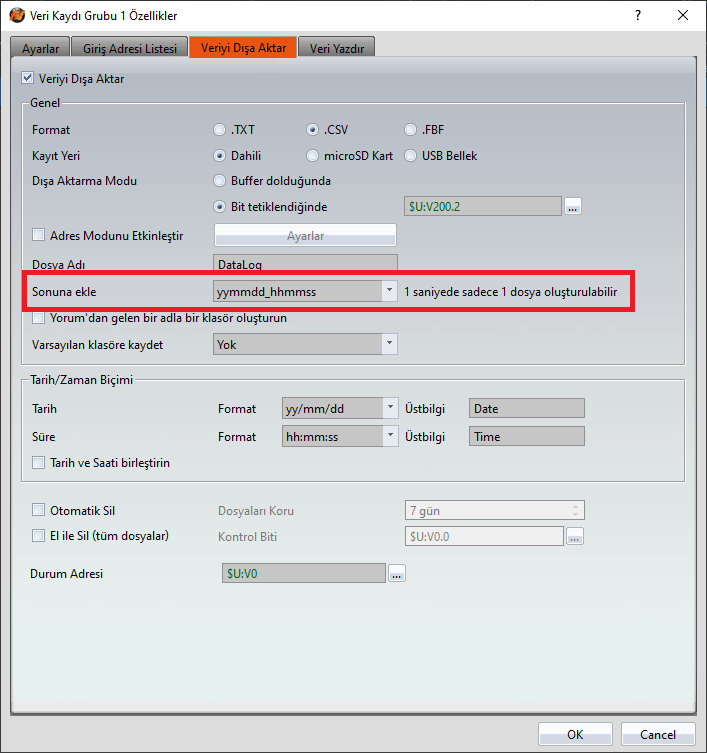Expand the Varsayılan klasöre kaydet dropdown
The height and width of the screenshot is (753, 707).
(389, 344)
